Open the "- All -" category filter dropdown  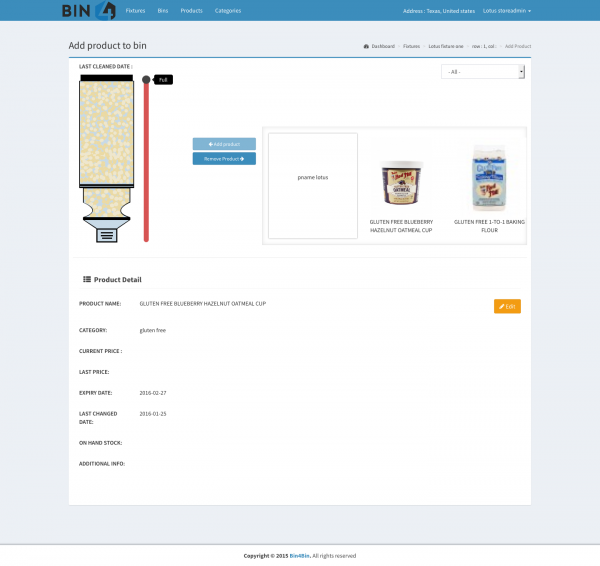pos(483,72)
